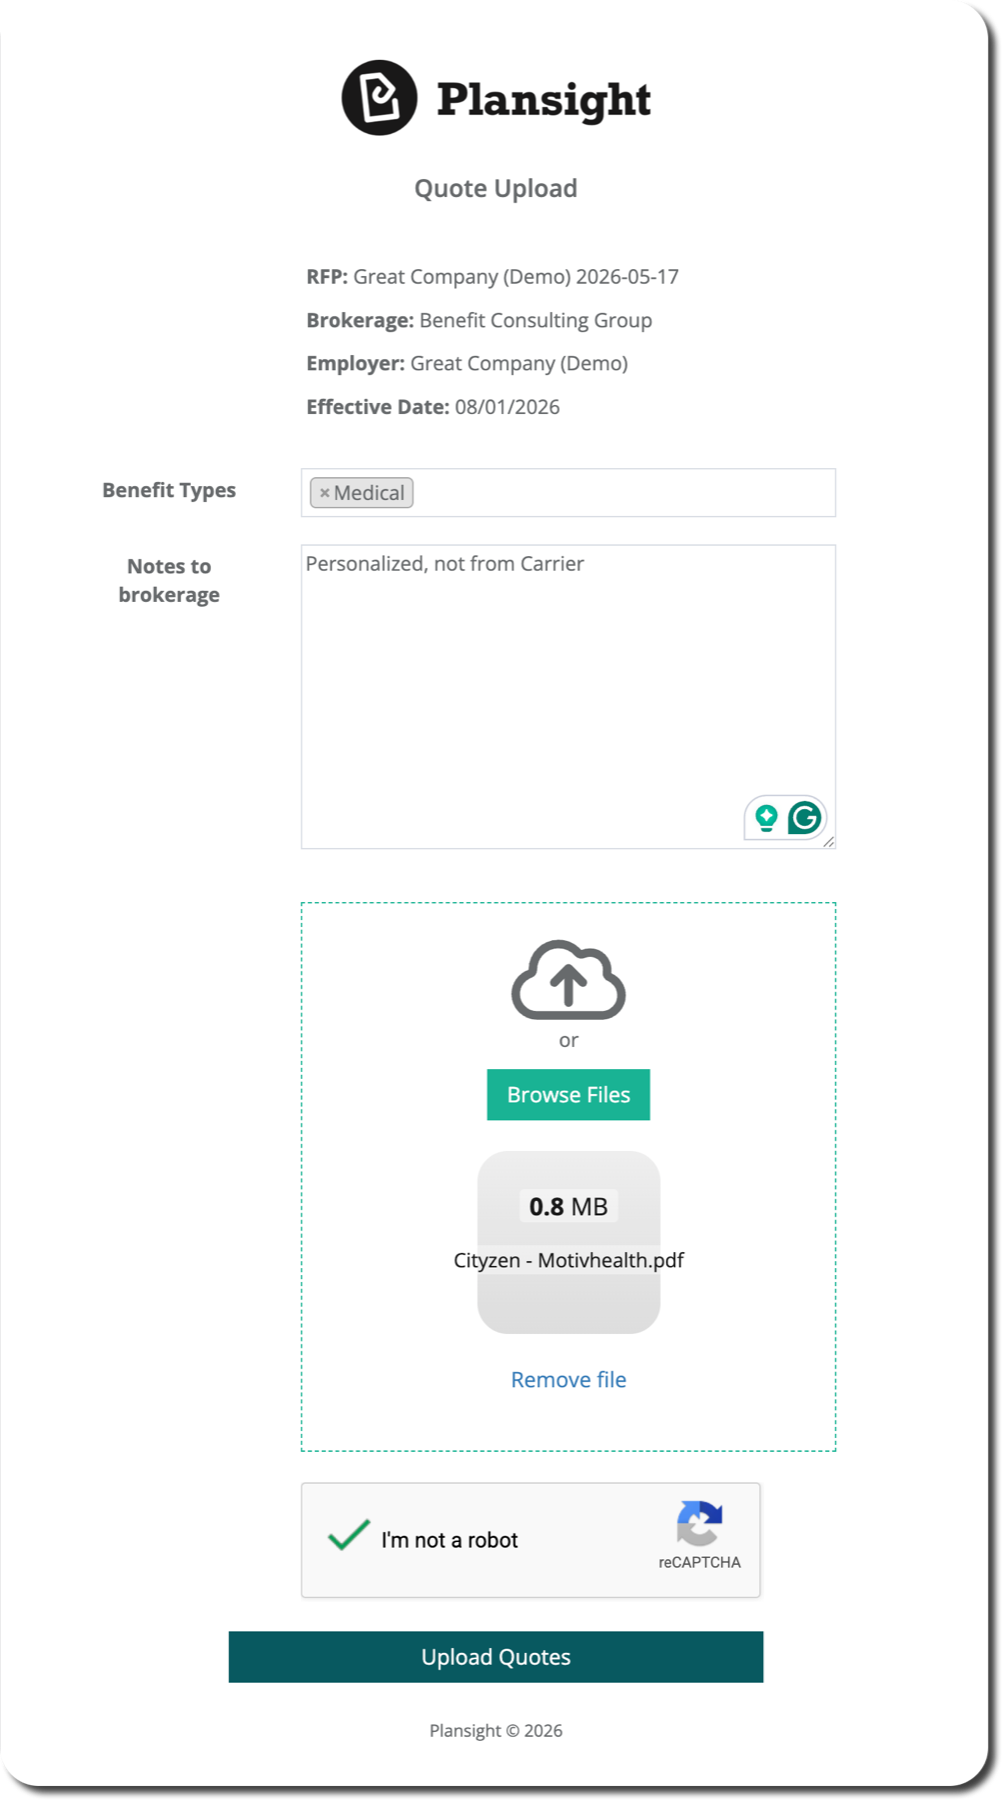Click the Quote Upload heading
Viewport: 1002px width, 1800px height.
[x=496, y=188]
